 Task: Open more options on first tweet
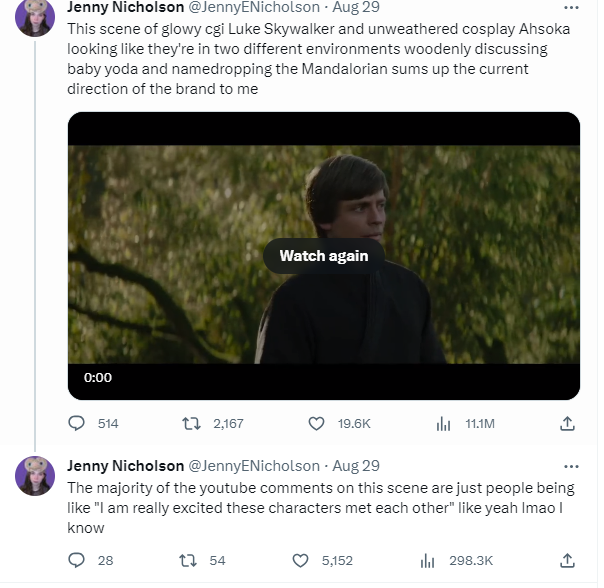(x=571, y=6)
